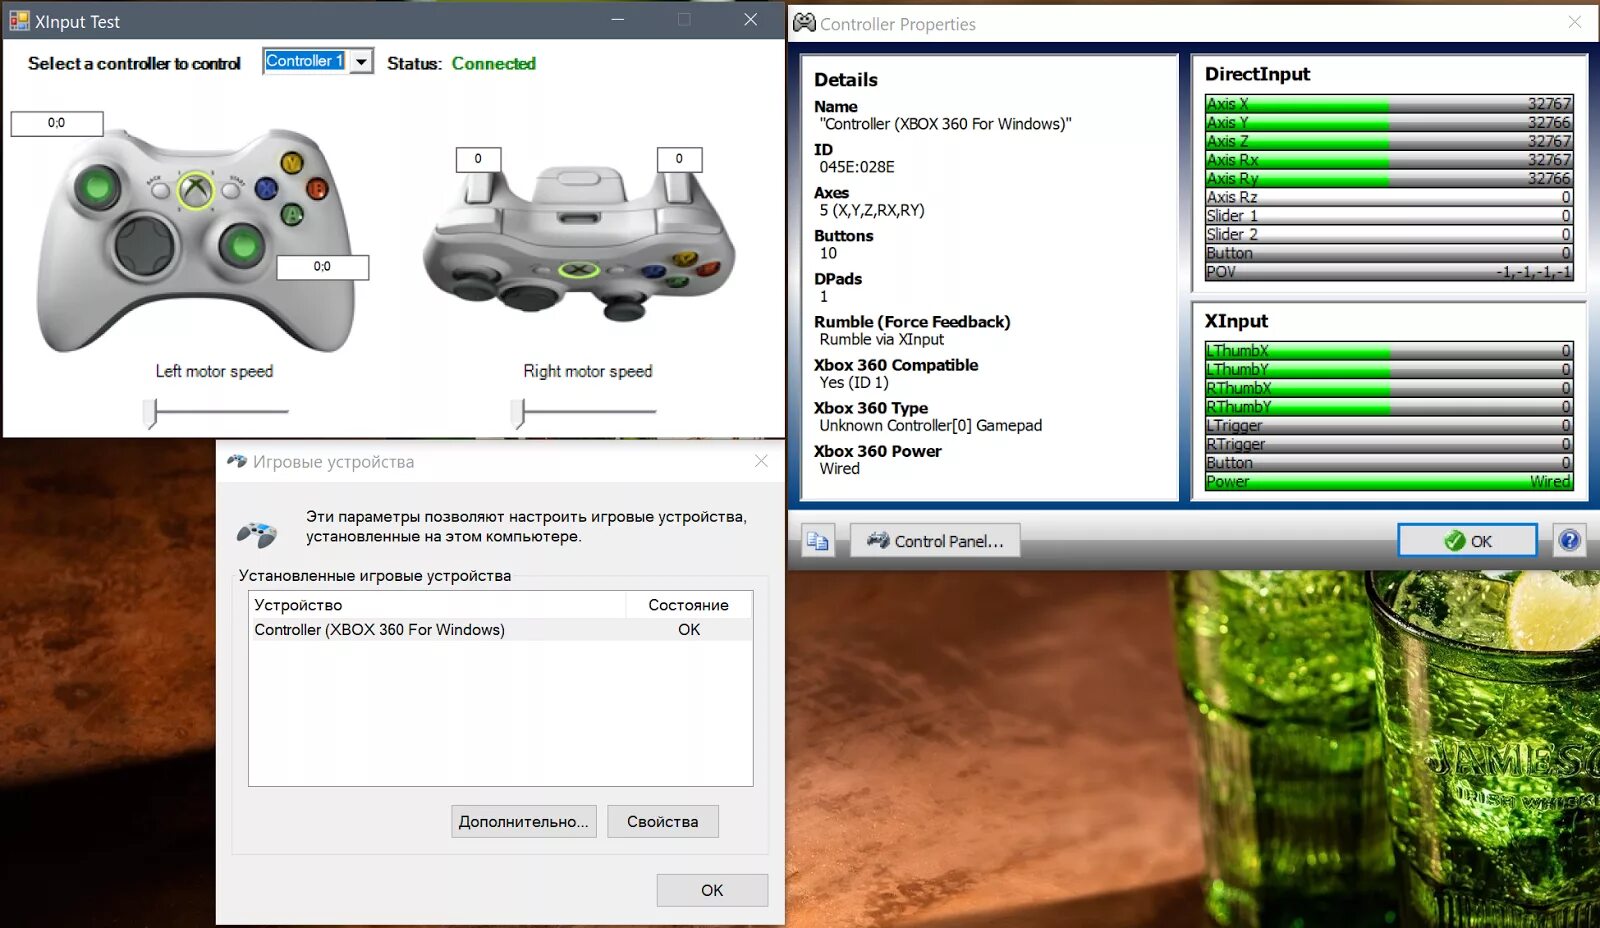Viewport: 1600px width, 928px height.
Task: Close the Controller Properties window
Action: (x=1574, y=22)
